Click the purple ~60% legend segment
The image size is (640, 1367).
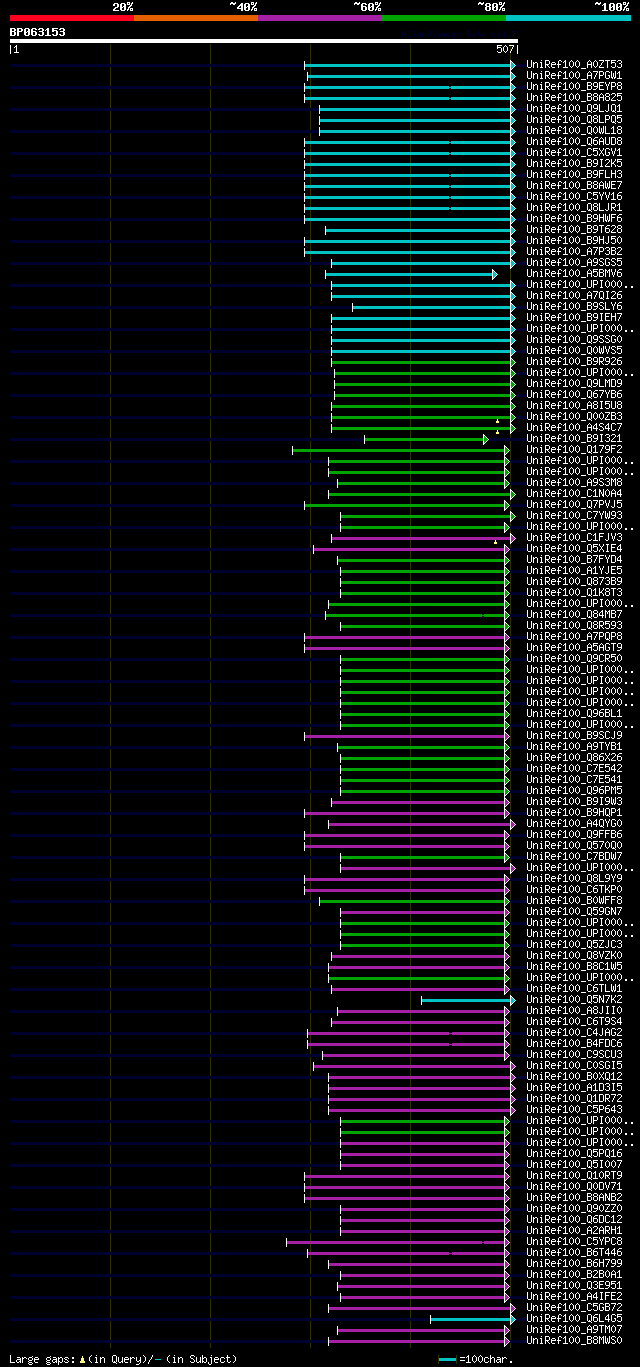[320, 17]
